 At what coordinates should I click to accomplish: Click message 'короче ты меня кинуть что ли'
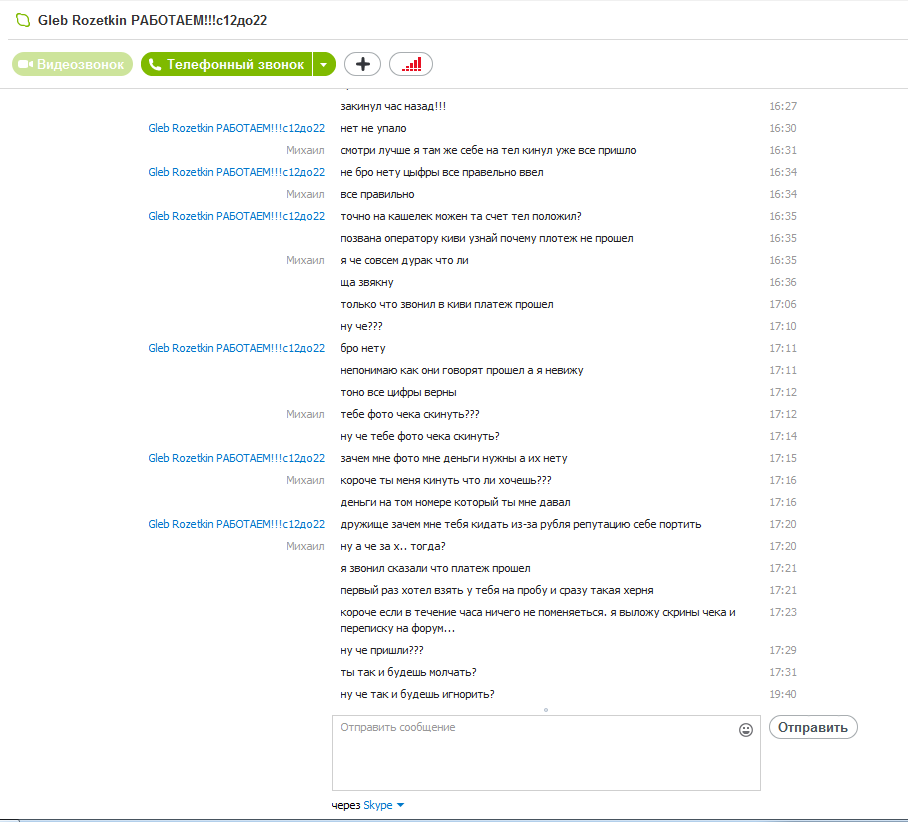coord(446,481)
